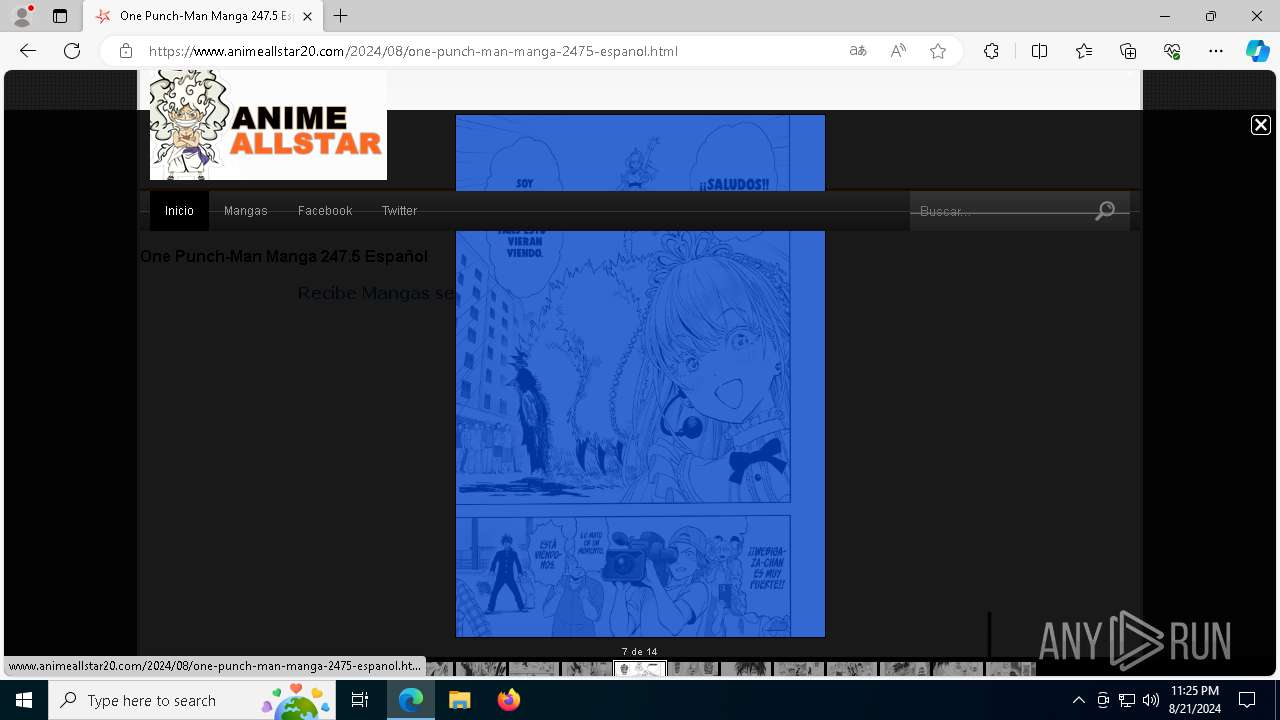Screen dimensions: 1280x720
Task: Open volume control in tray
Action: [1151, 700]
